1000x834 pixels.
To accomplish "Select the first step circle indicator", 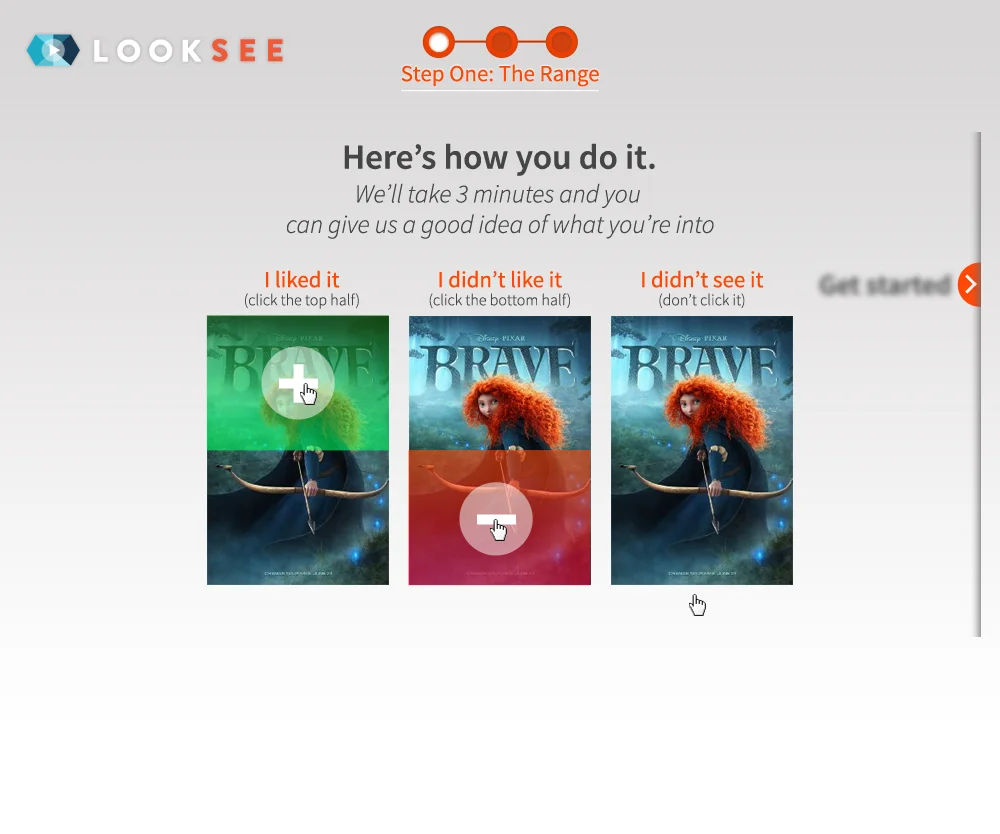I will 439,42.
